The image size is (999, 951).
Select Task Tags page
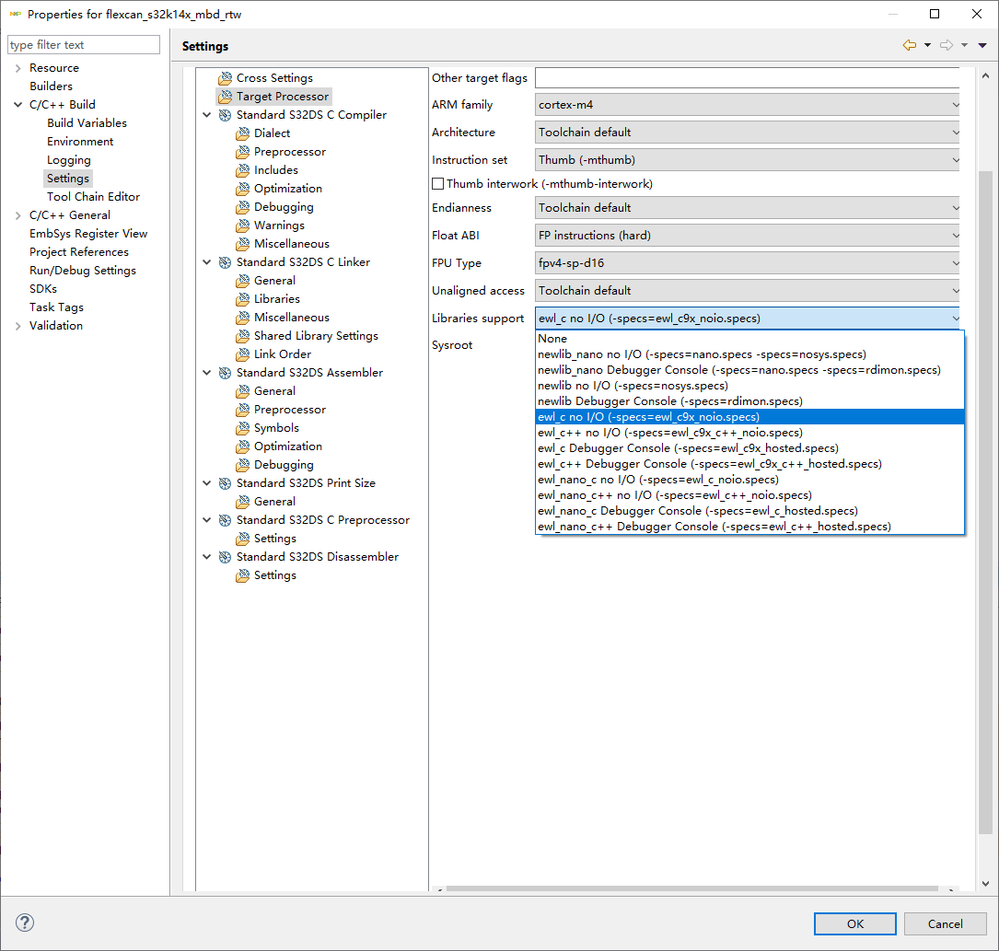(56, 308)
